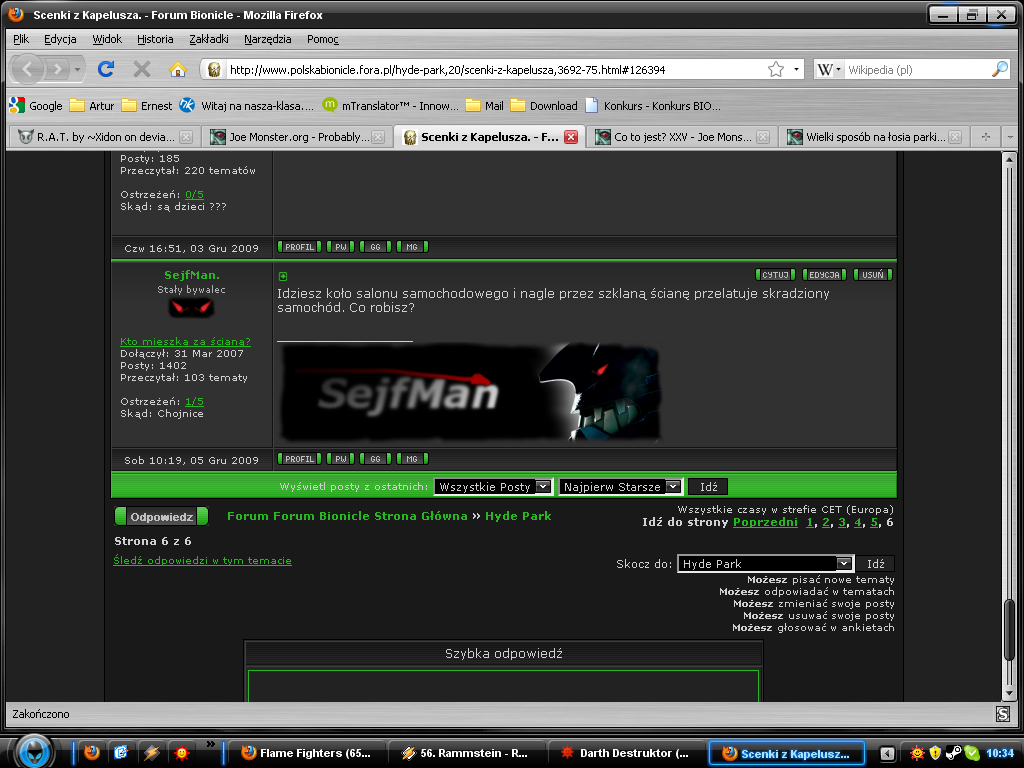This screenshot has height=768, width=1024.
Task: Open the list all tabs dropdown
Action: pos(1010,137)
